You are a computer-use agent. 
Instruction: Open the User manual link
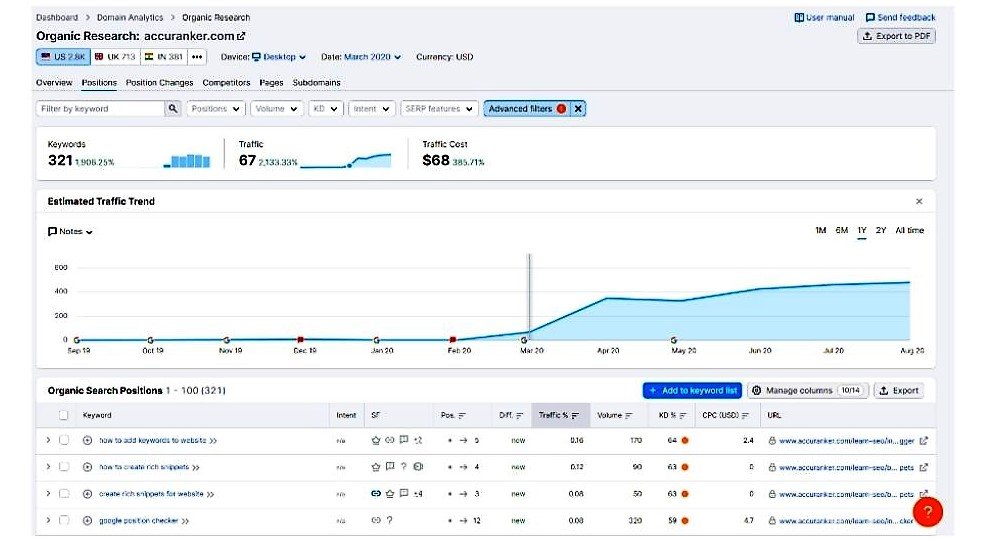tap(824, 18)
